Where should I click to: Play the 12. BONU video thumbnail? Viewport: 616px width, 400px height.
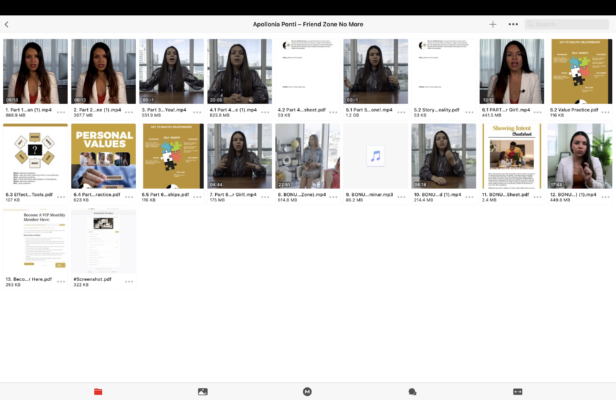[580, 156]
